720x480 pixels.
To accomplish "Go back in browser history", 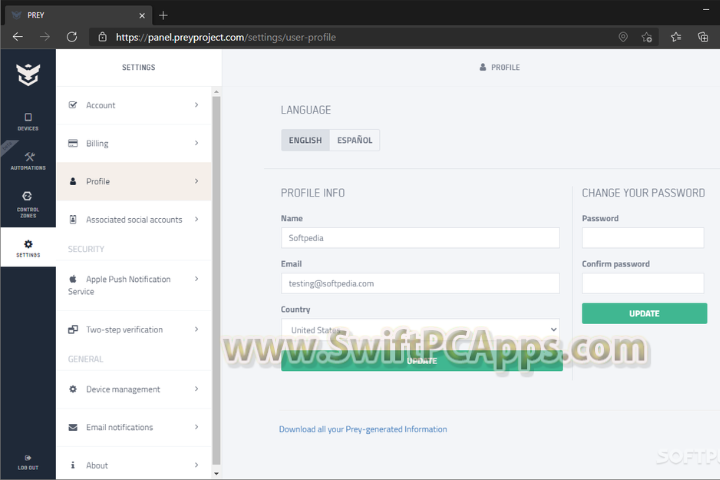I will [18, 37].
